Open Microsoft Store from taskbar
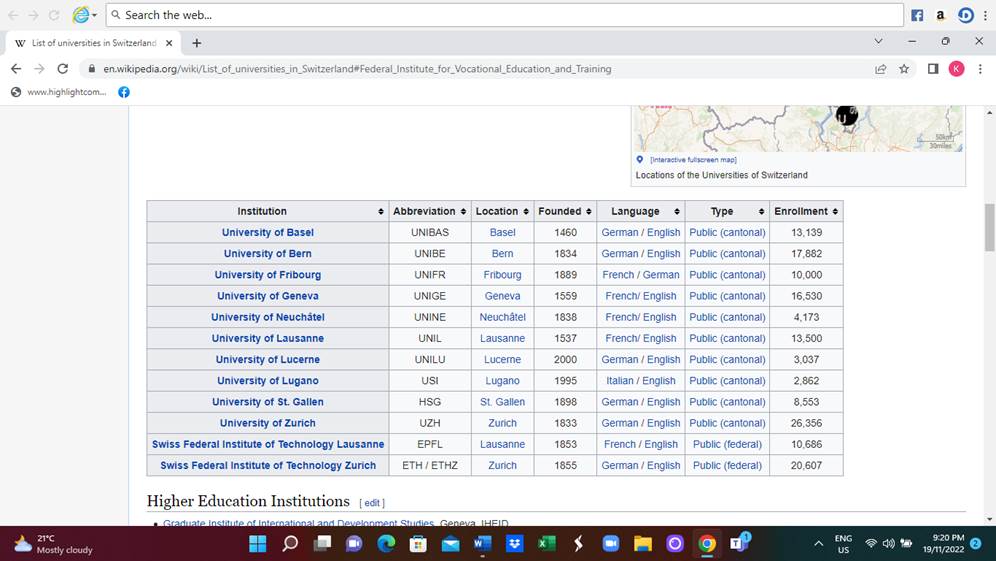The width and height of the screenshot is (996, 561). pyautogui.click(x=418, y=544)
